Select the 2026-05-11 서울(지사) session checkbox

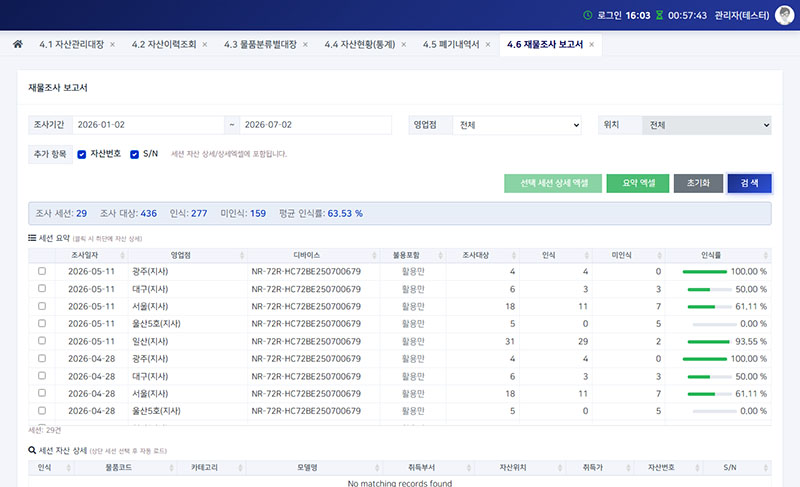coord(42,306)
